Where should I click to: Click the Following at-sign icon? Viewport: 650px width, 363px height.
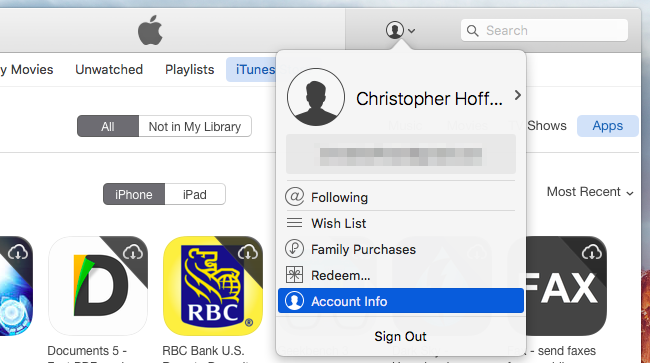[x=294, y=197]
